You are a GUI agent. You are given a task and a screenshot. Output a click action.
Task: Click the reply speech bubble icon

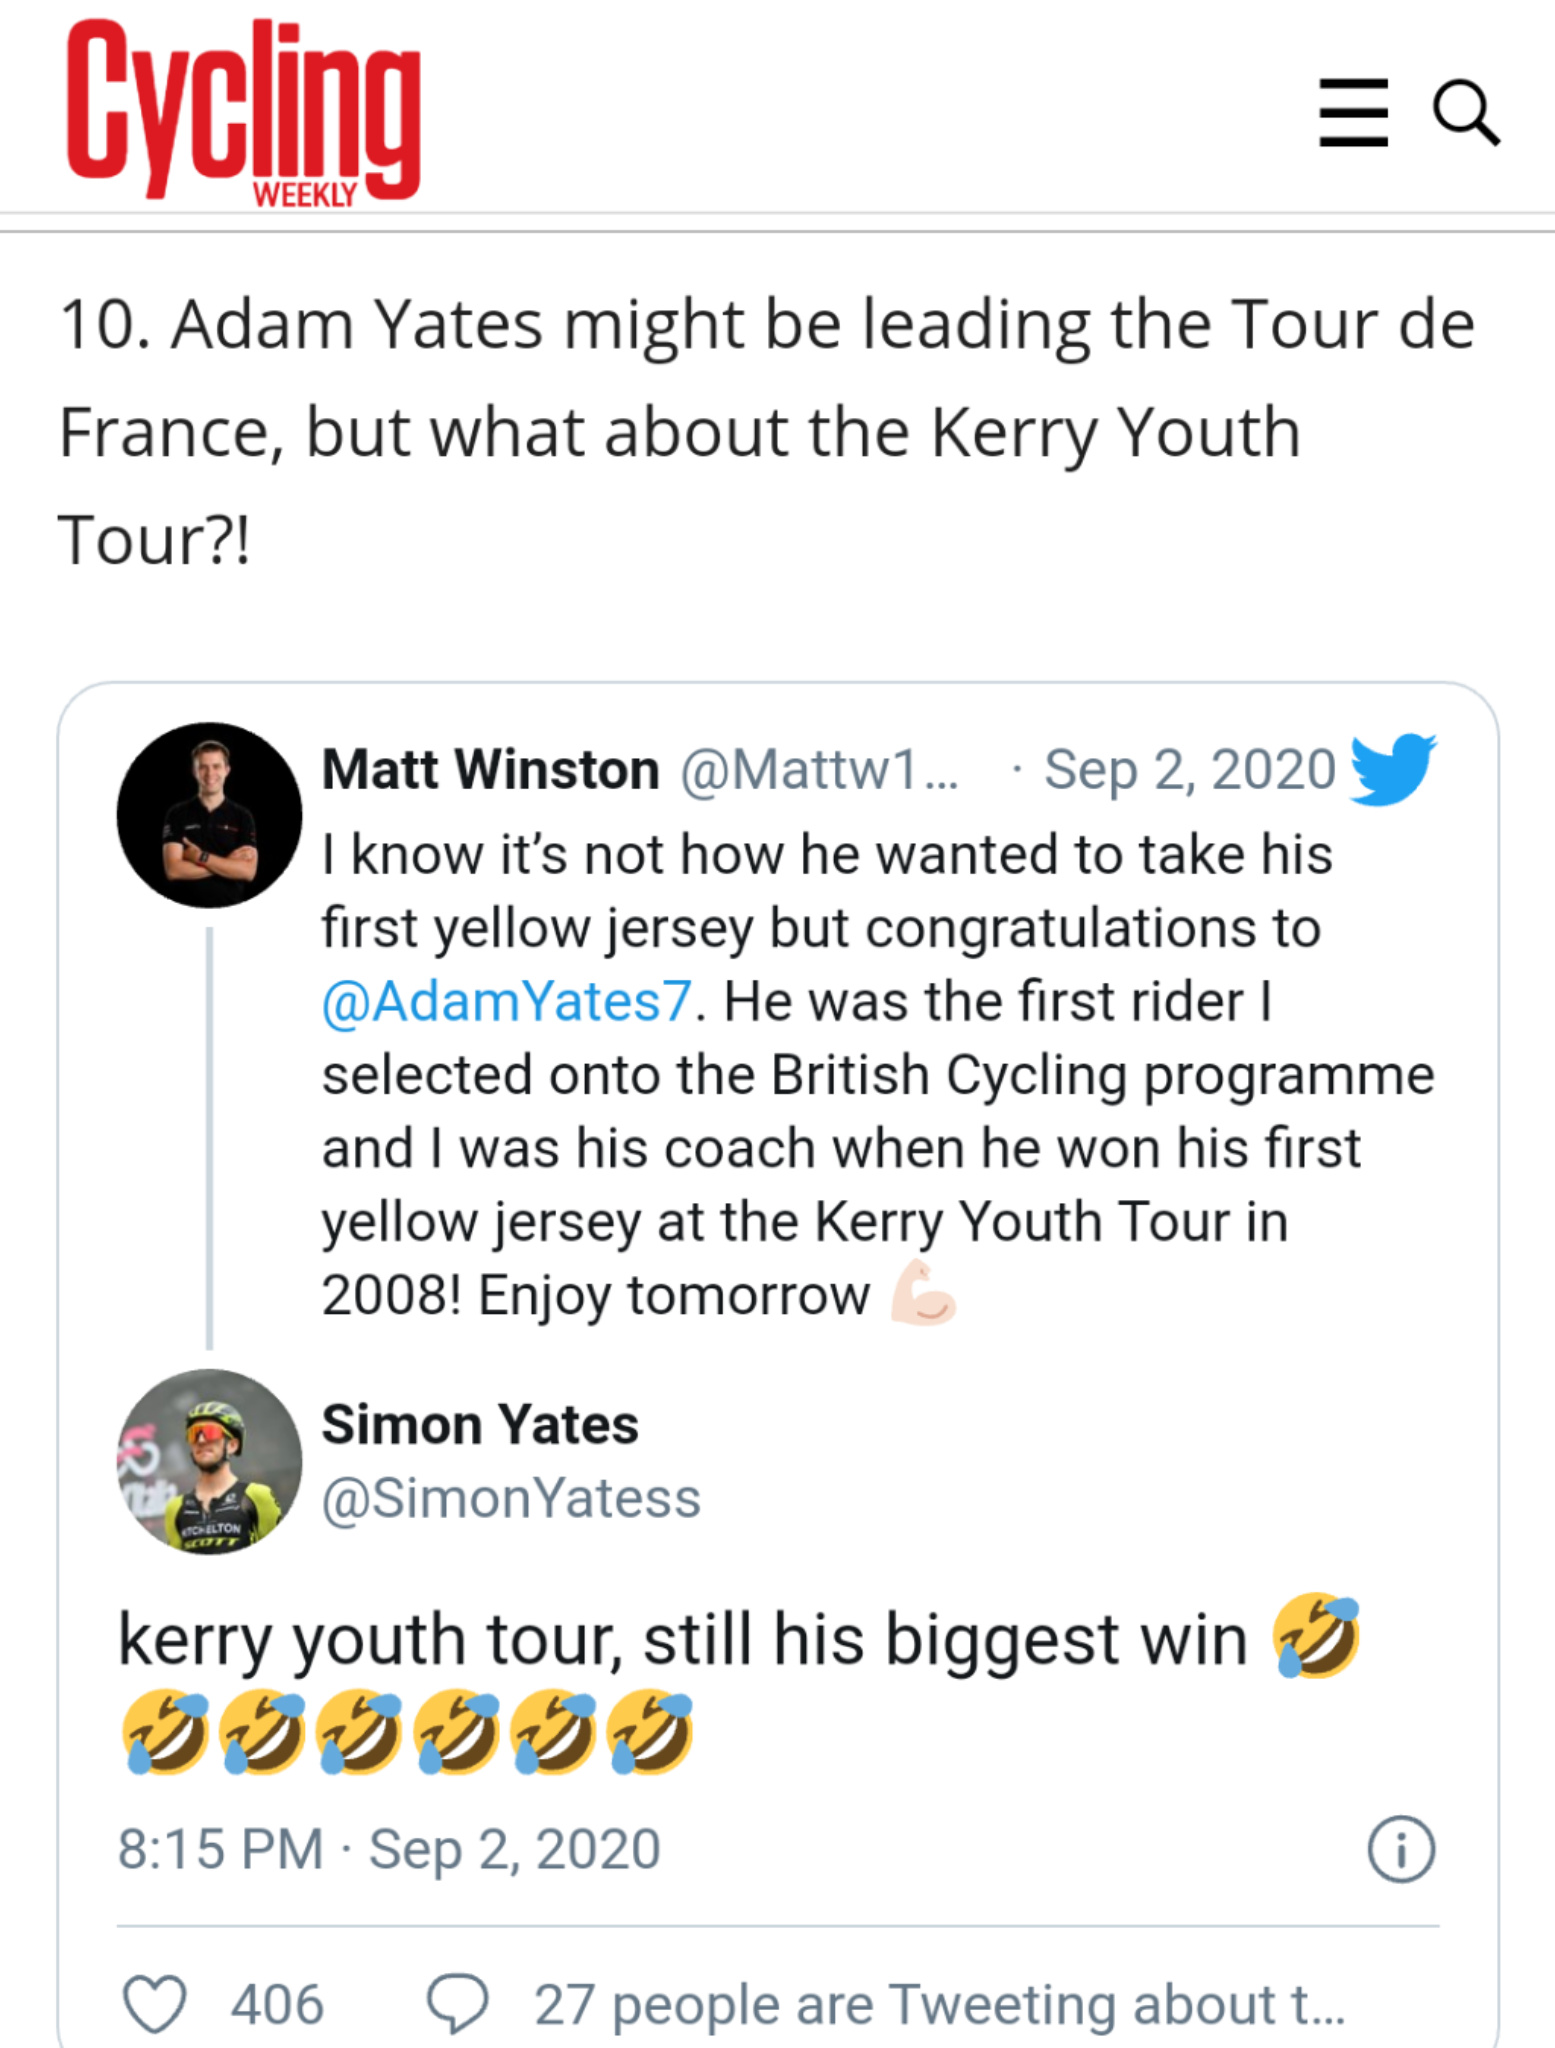pos(458,2004)
